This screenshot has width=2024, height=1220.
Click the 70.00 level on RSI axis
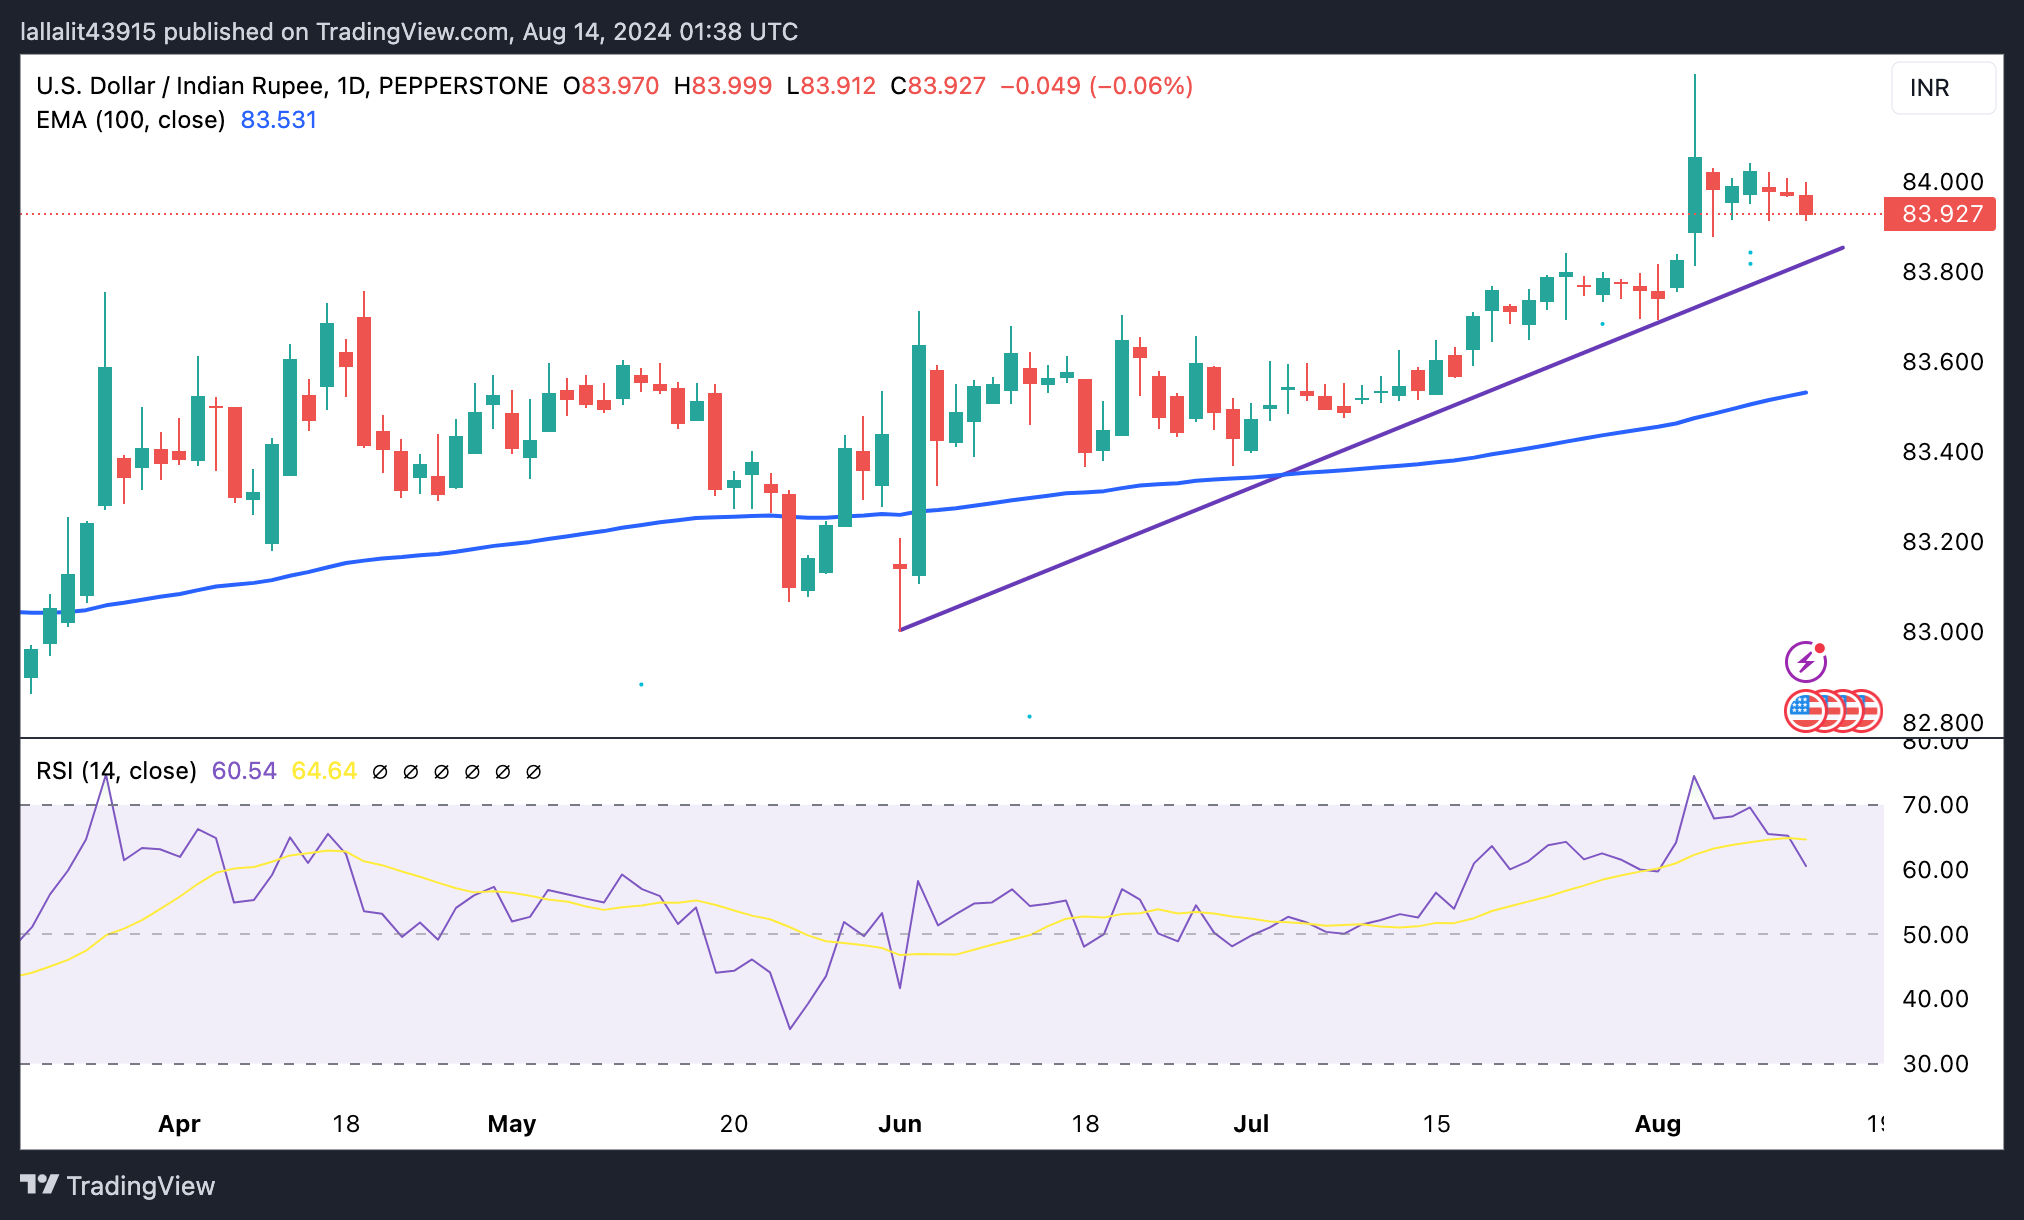(1935, 805)
